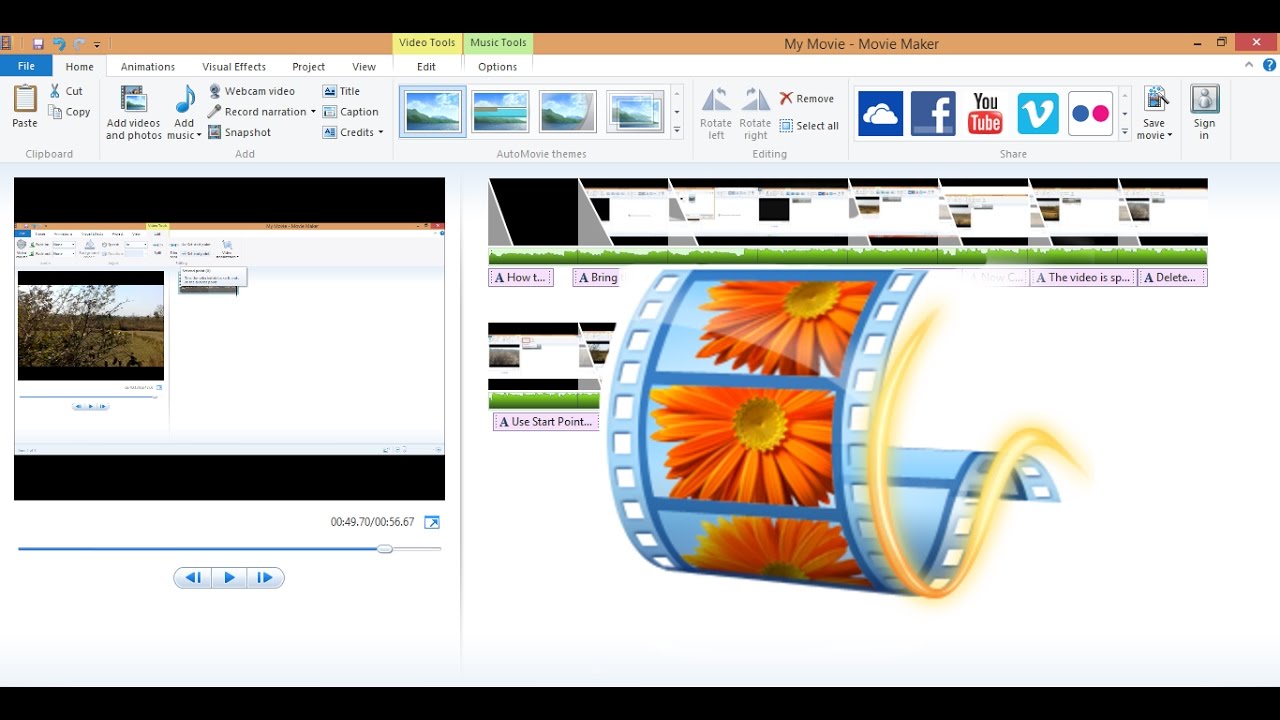The height and width of the screenshot is (720, 1280).
Task: Switch to the Animations tab
Action: (x=148, y=67)
